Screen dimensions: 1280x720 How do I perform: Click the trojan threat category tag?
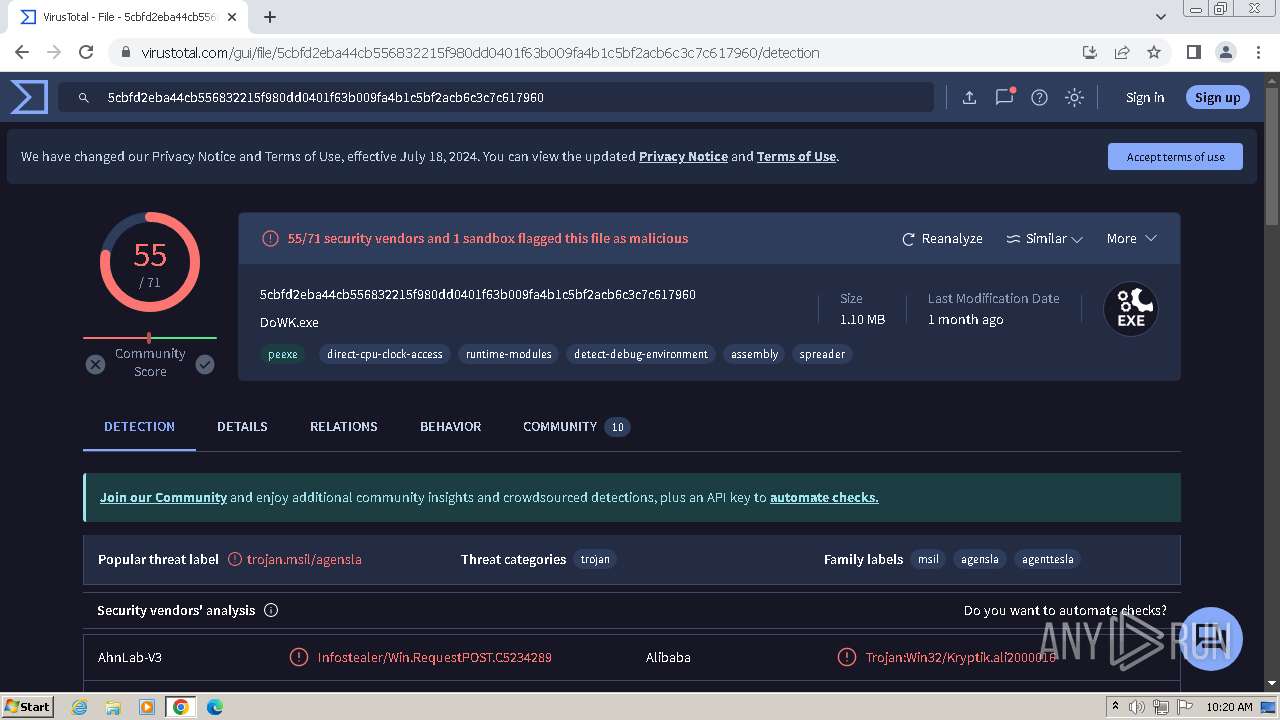pyautogui.click(x=595, y=560)
